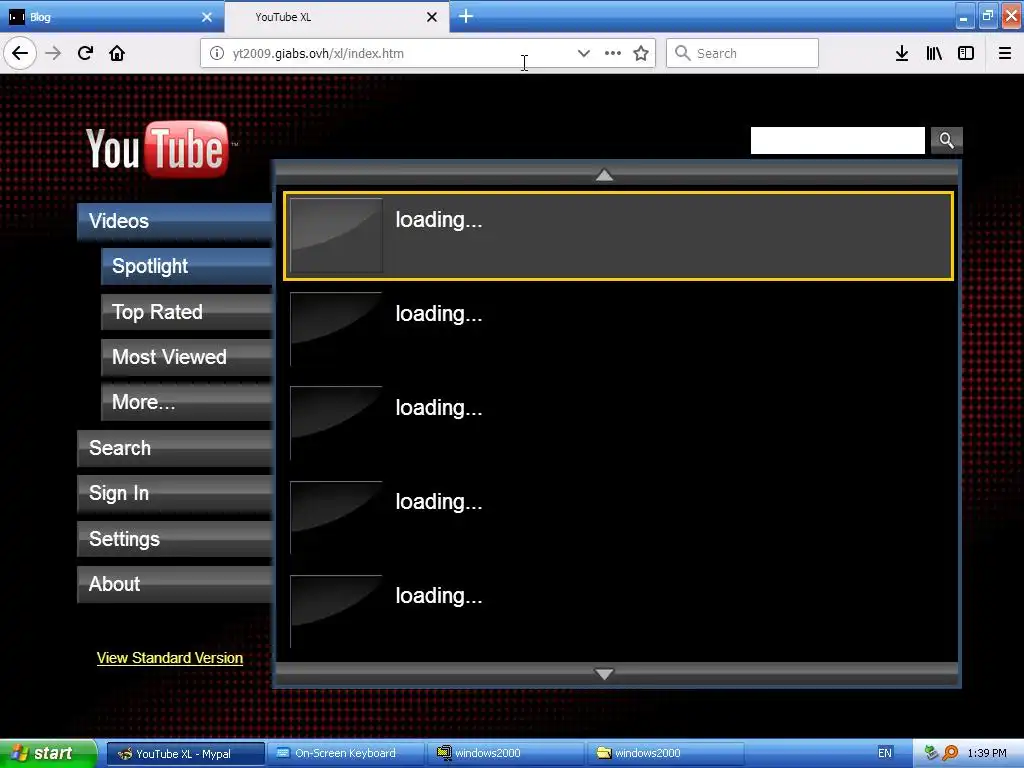This screenshot has height=768, width=1024.
Task: Select the Spotlight category
Action: 186,266
